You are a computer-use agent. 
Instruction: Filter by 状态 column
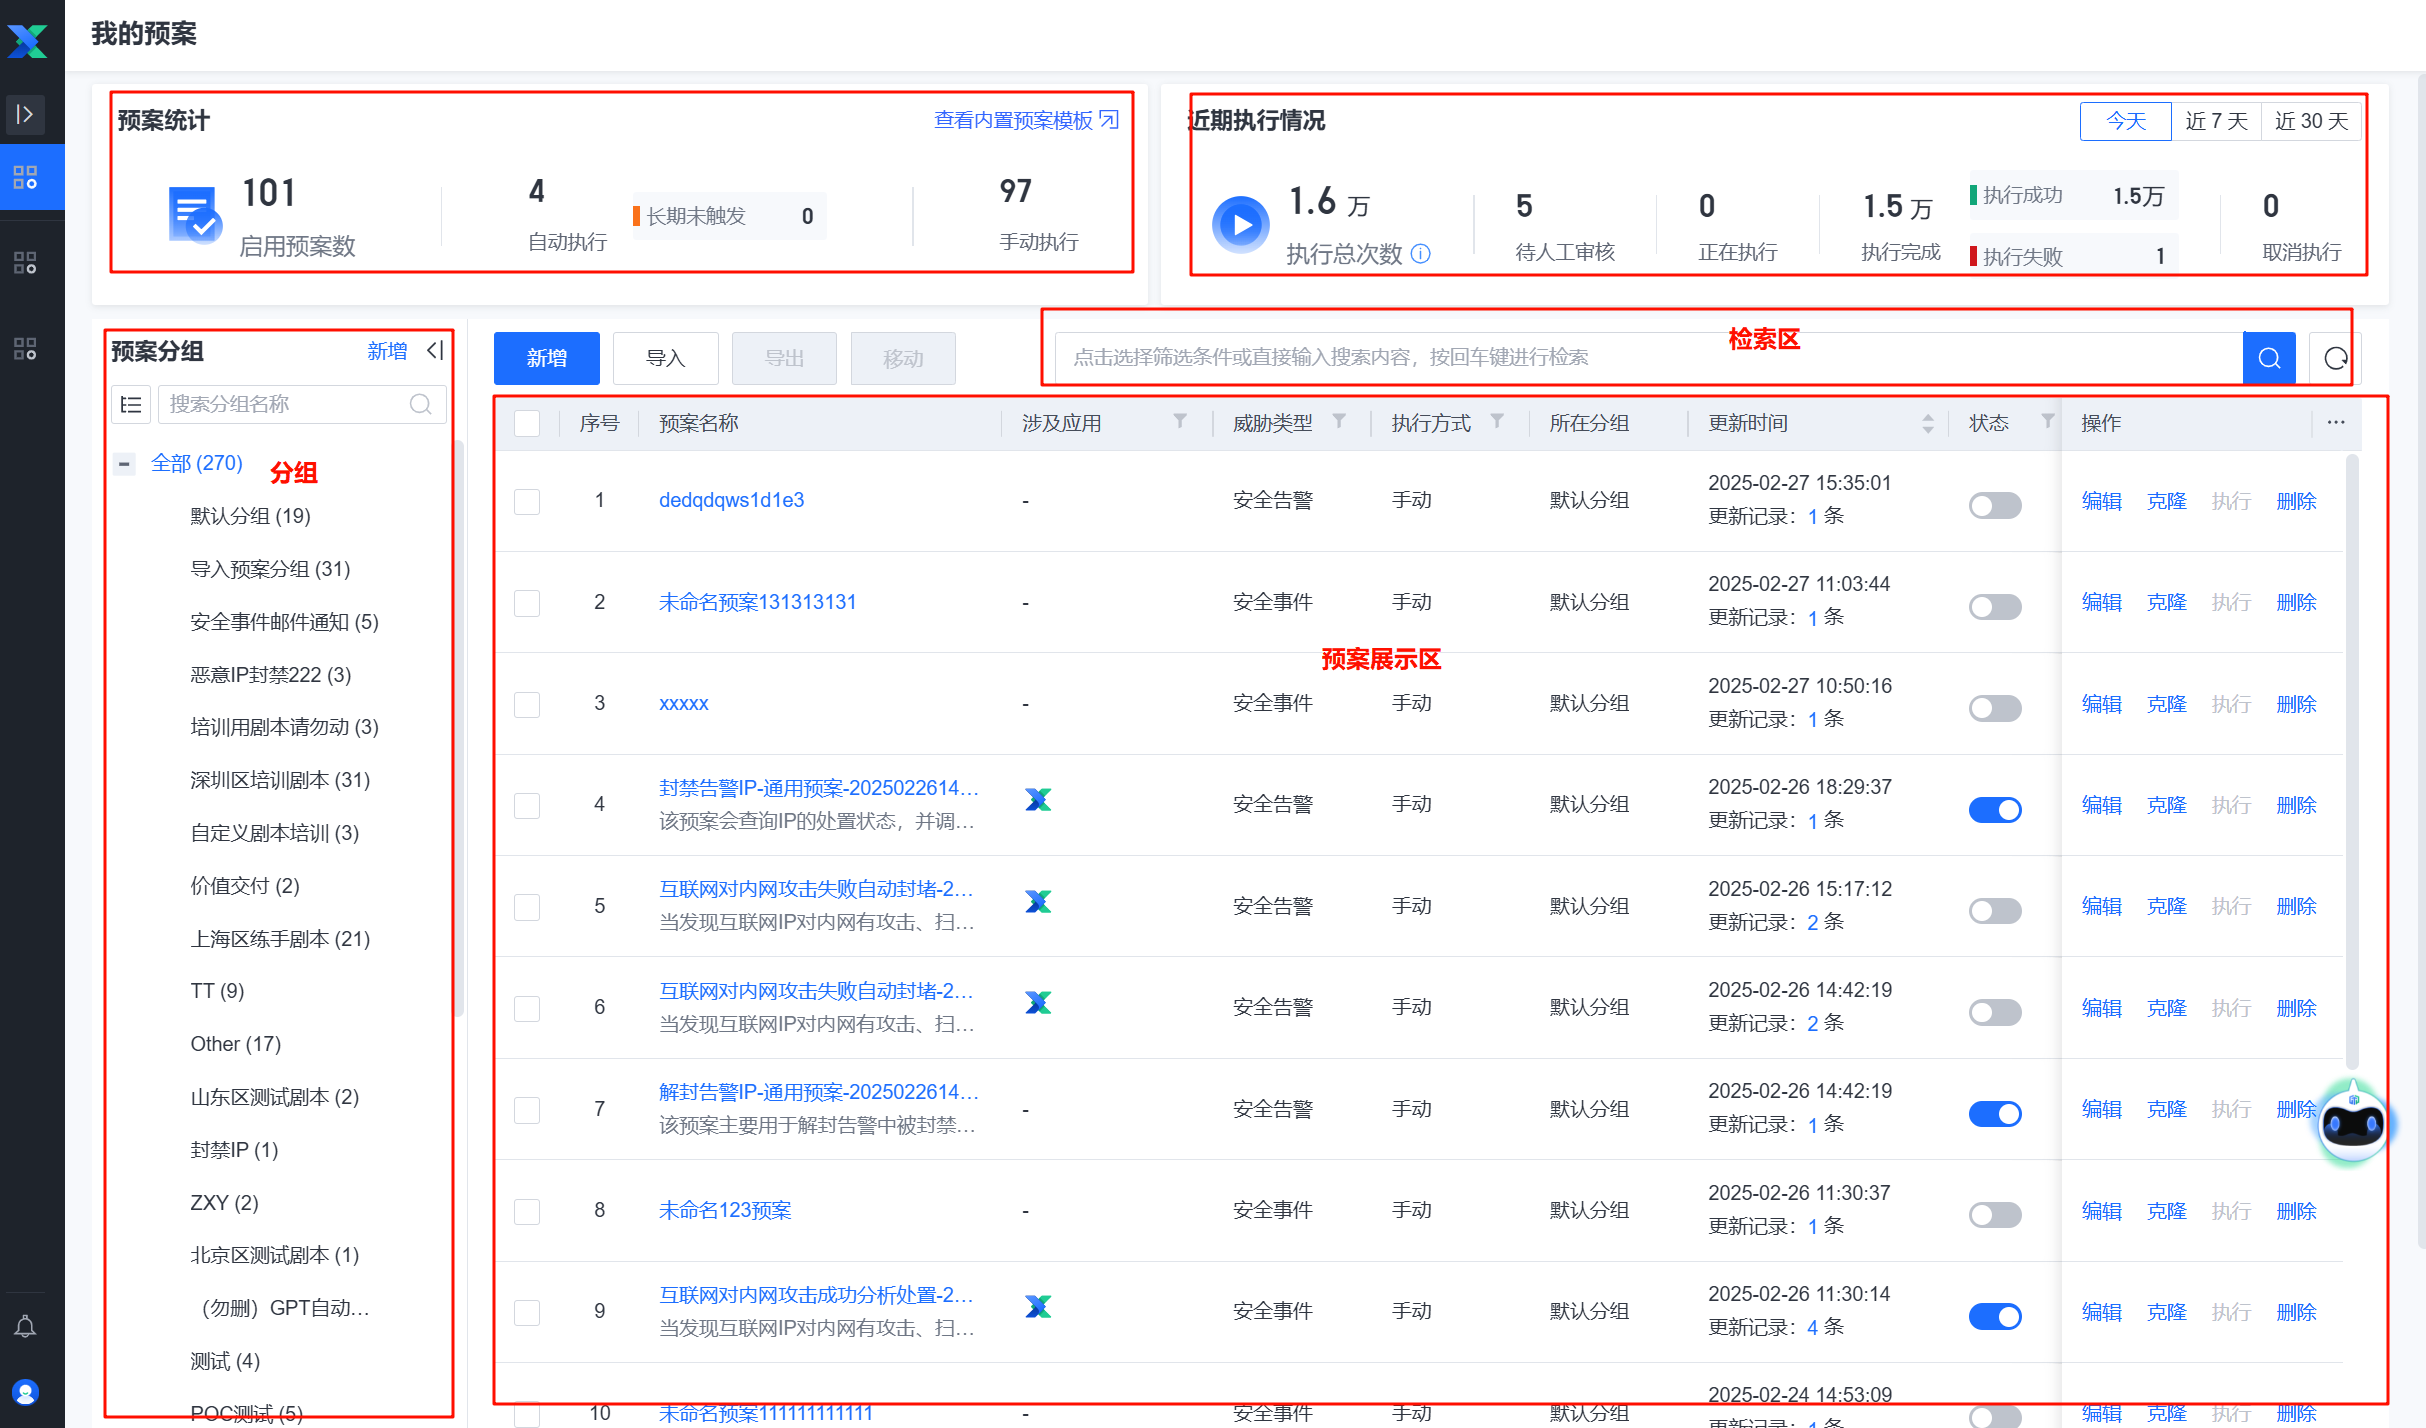click(2048, 422)
